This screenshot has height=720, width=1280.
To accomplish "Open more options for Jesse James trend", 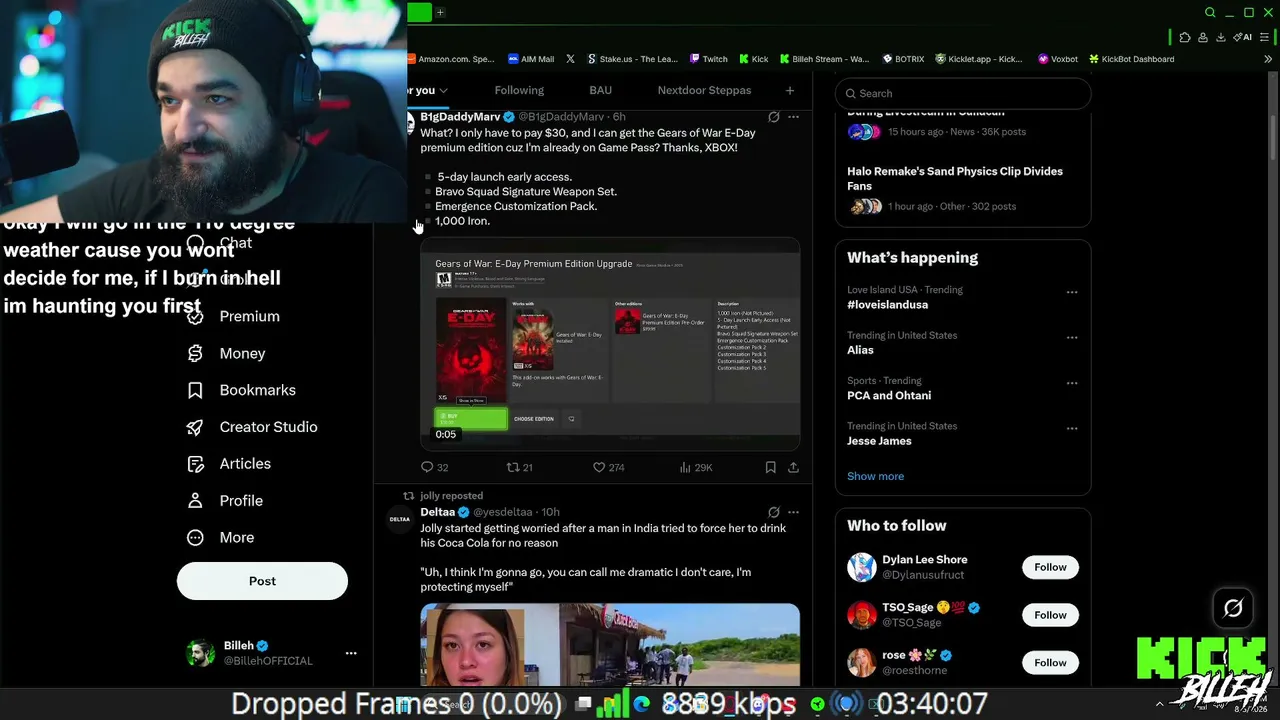I will tap(1072, 429).
